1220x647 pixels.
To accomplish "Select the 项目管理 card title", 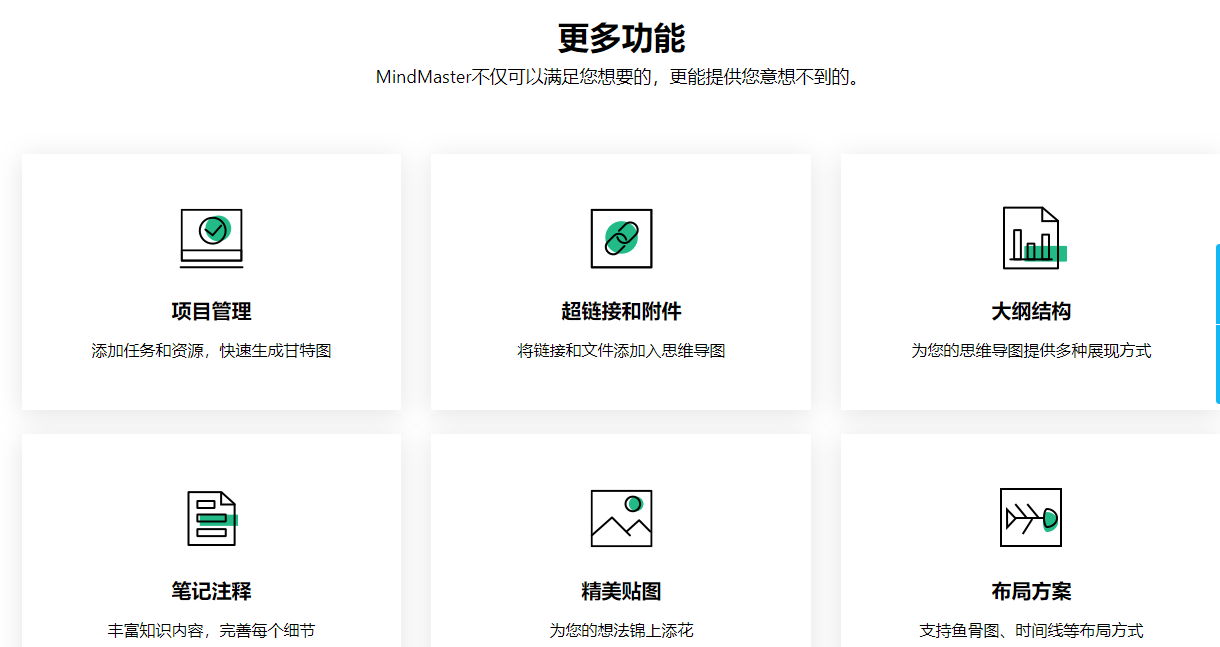I will pos(211,311).
